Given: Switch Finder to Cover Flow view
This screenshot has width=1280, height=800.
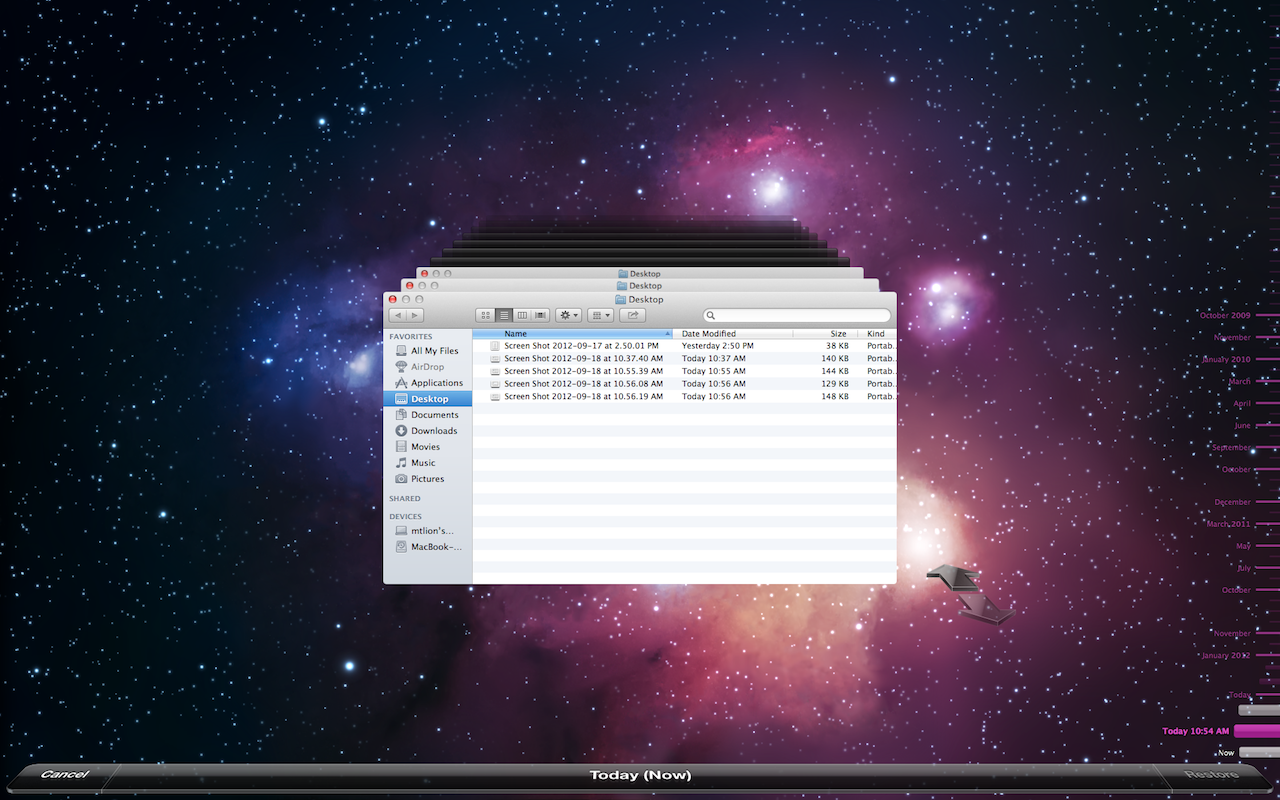Looking at the screenshot, I should point(540,315).
